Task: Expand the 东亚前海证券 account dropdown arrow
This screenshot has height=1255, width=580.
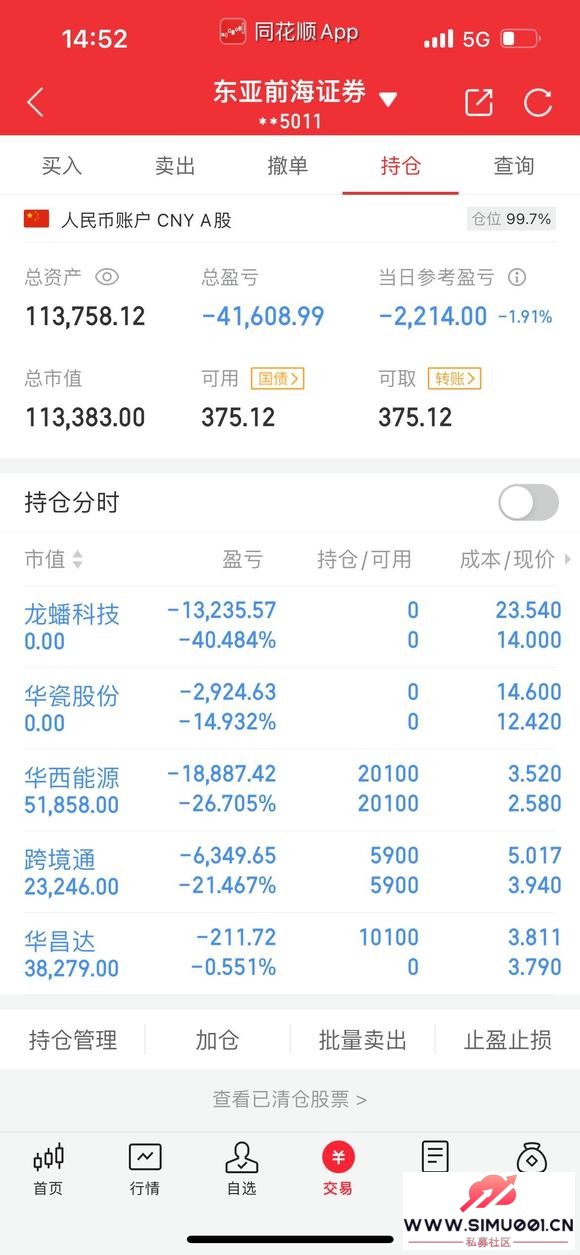Action: [388, 98]
